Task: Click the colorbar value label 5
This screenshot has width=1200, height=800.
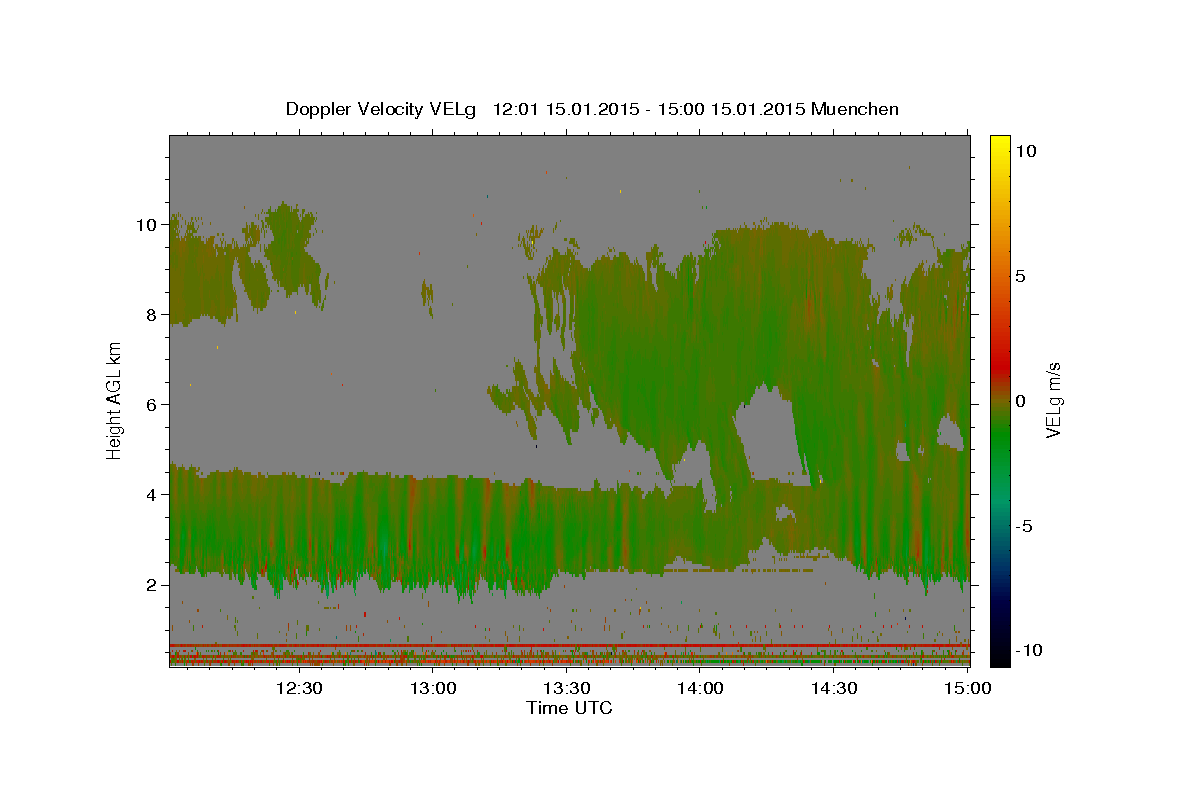Action: point(1020,276)
